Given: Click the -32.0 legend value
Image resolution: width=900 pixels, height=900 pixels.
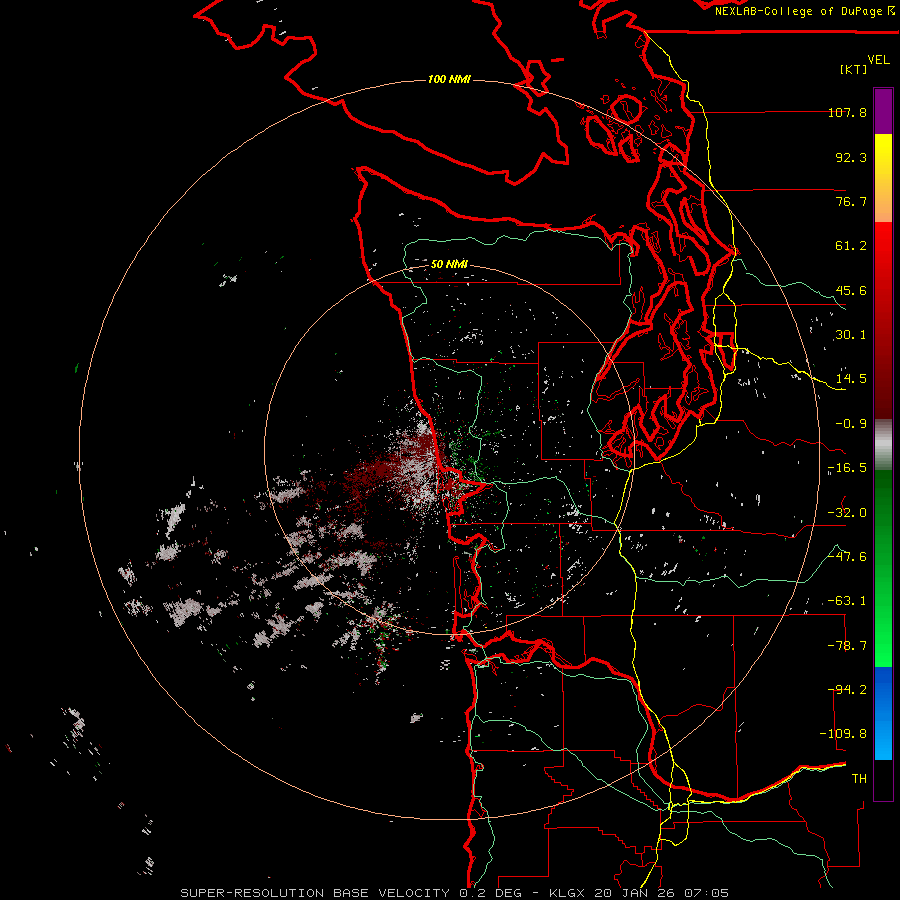Looking at the screenshot, I should (x=847, y=513).
